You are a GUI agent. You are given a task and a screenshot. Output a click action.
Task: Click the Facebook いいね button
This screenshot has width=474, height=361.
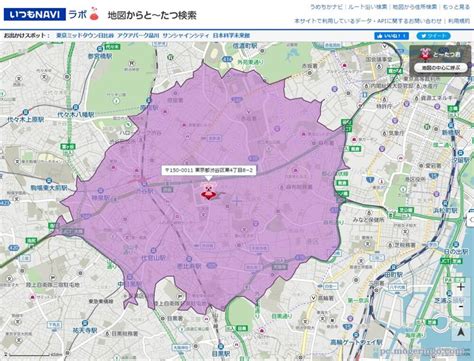tap(391, 36)
